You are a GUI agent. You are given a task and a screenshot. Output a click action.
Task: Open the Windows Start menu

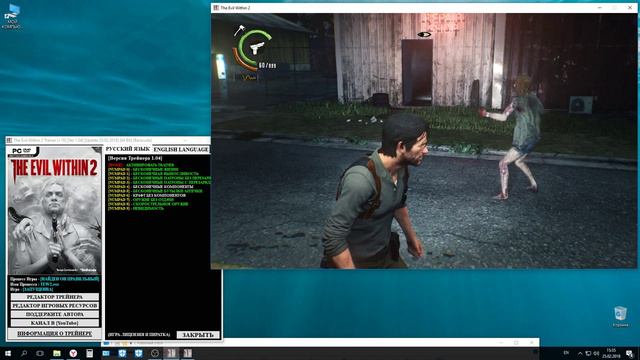point(8,353)
